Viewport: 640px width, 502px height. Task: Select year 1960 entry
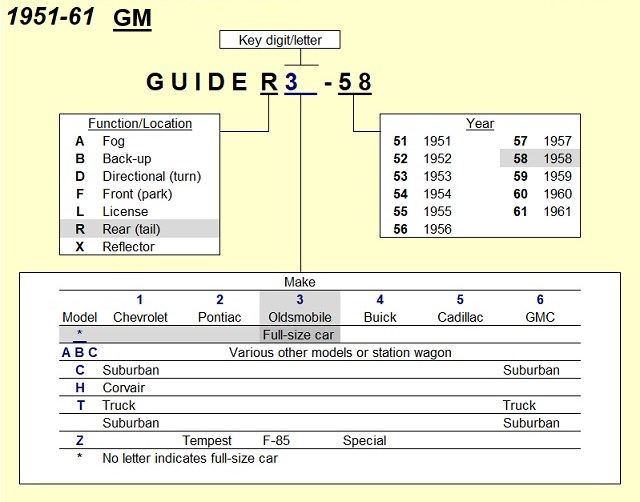point(542,194)
